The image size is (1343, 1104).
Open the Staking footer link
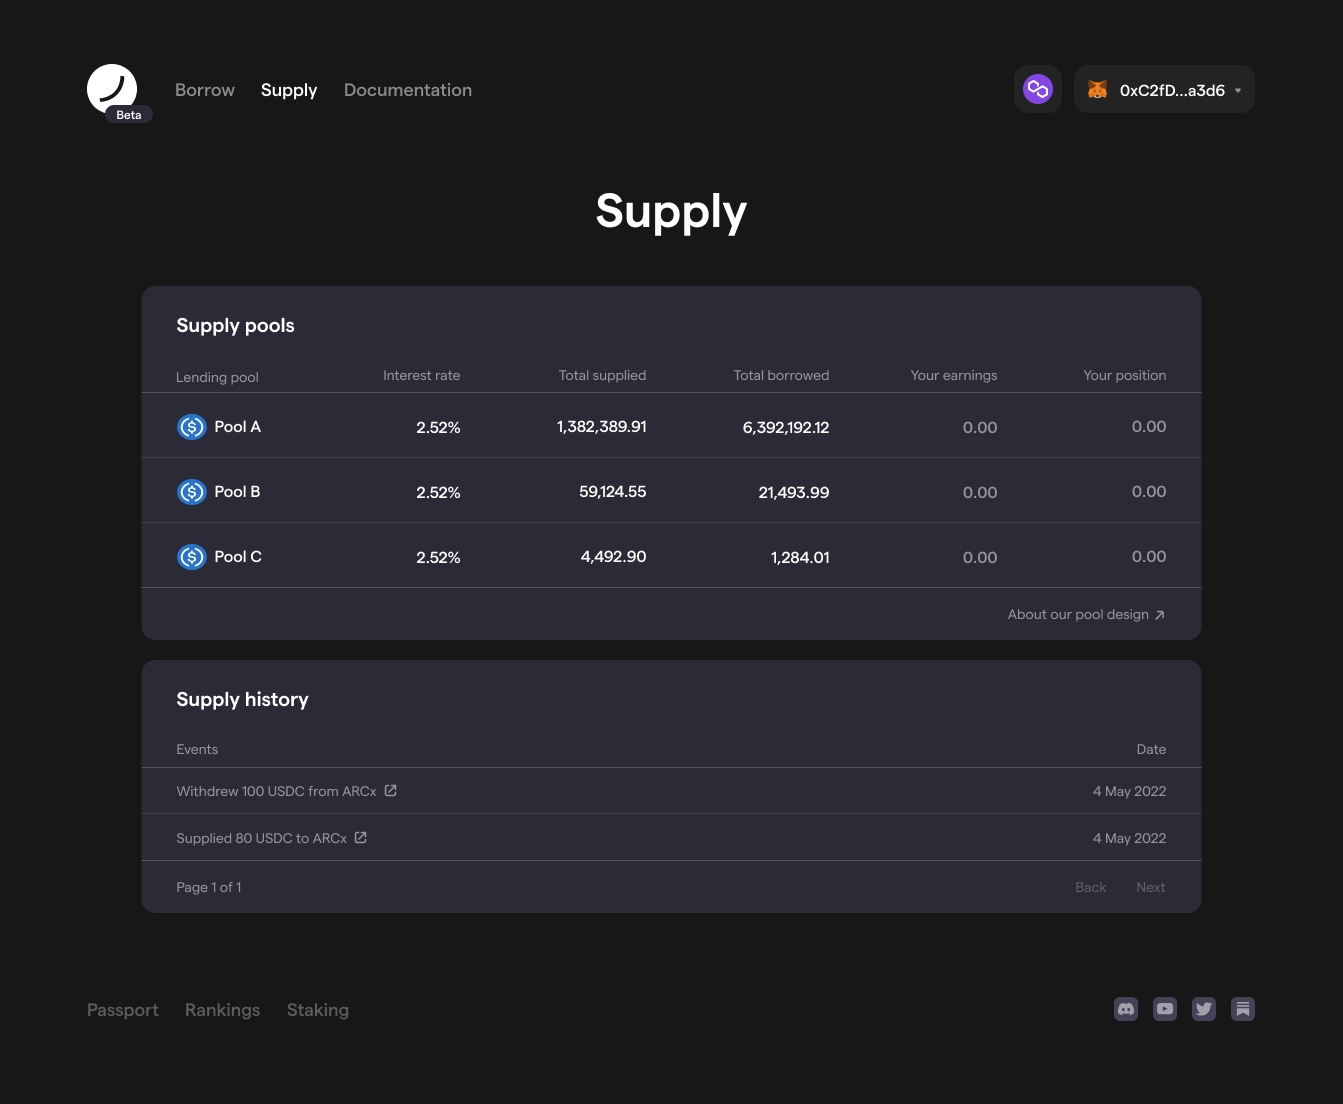click(317, 1009)
